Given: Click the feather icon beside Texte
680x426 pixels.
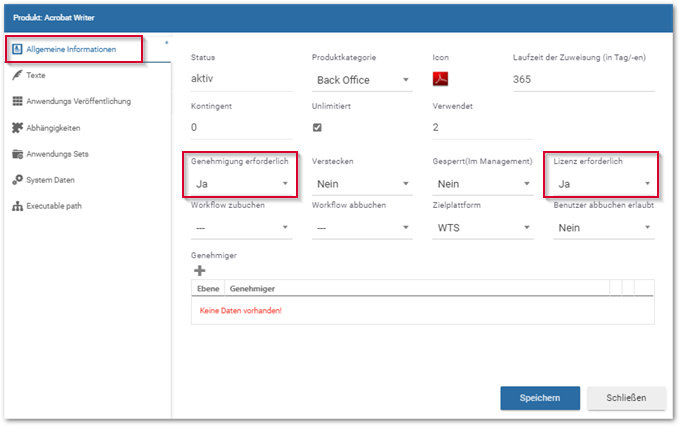Looking at the screenshot, I should tap(17, 75).
